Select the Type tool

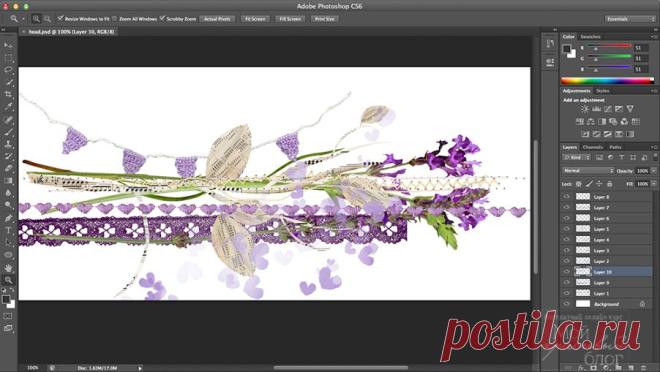click(x=8, y=230)
